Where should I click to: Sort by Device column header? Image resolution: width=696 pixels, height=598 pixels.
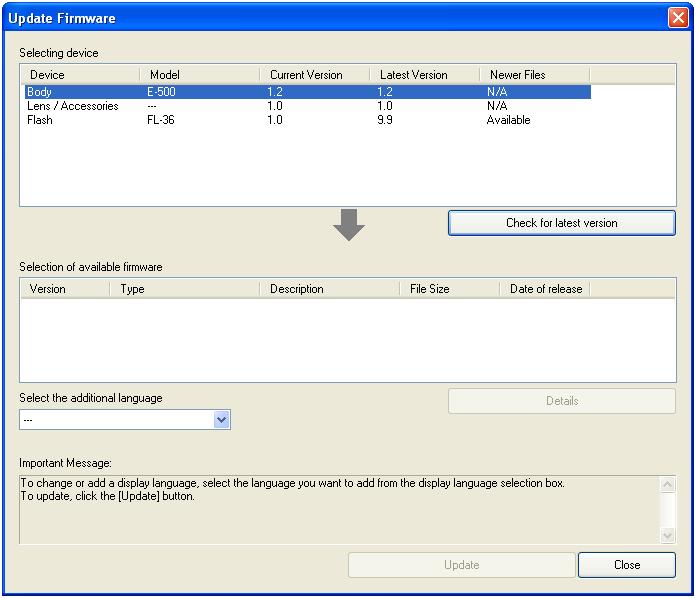(80, 75)
